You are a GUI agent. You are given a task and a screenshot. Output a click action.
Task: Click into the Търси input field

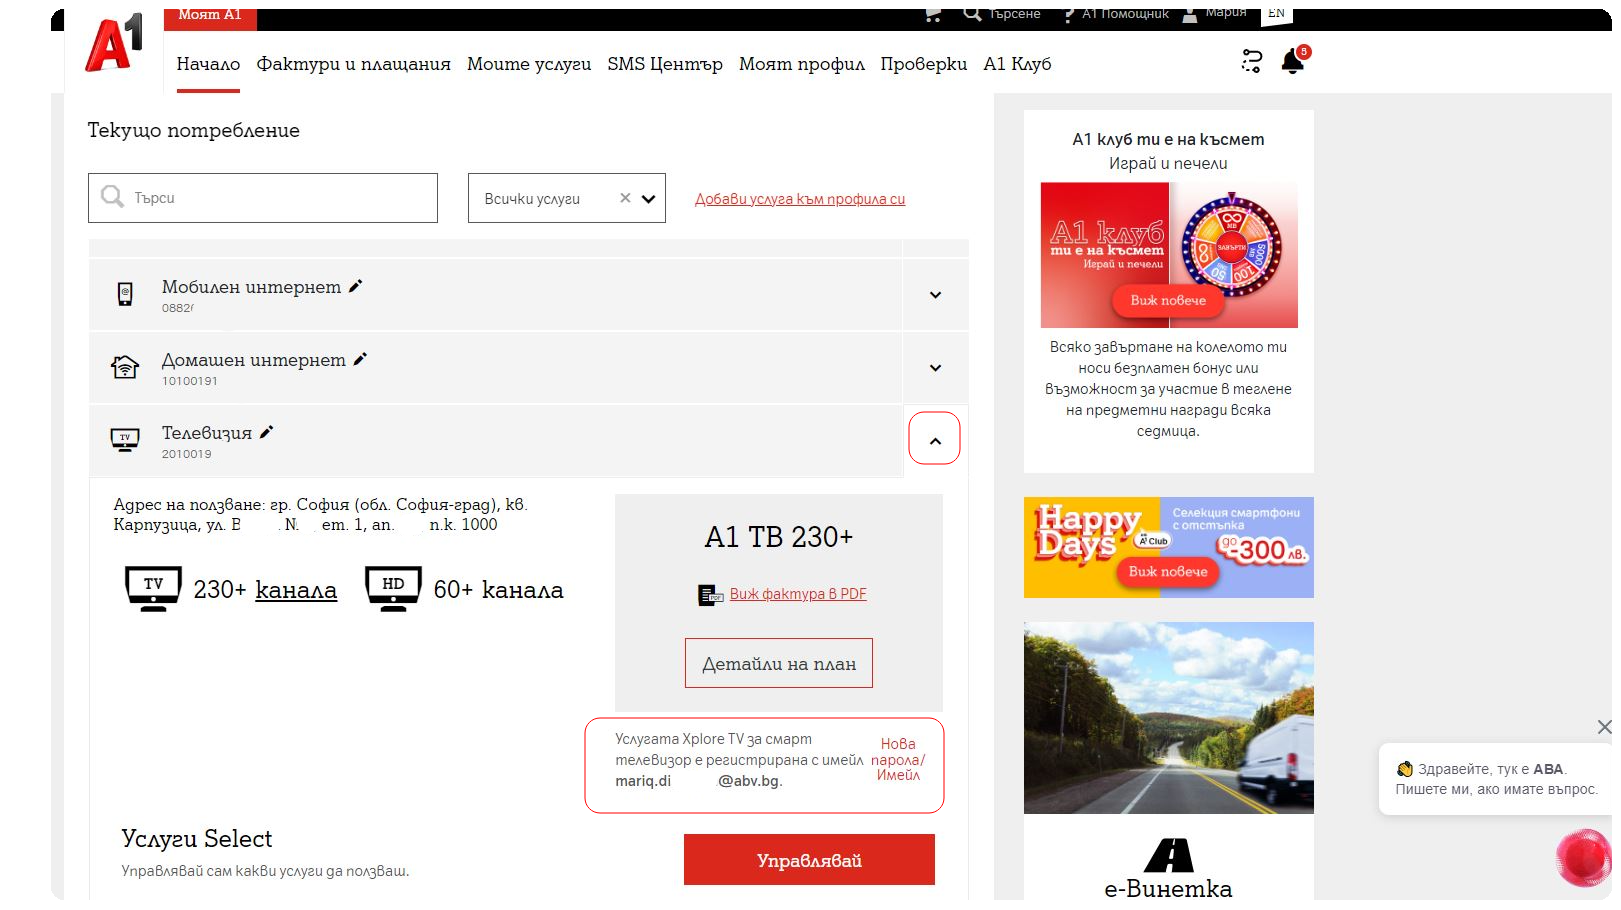(263, 198)
